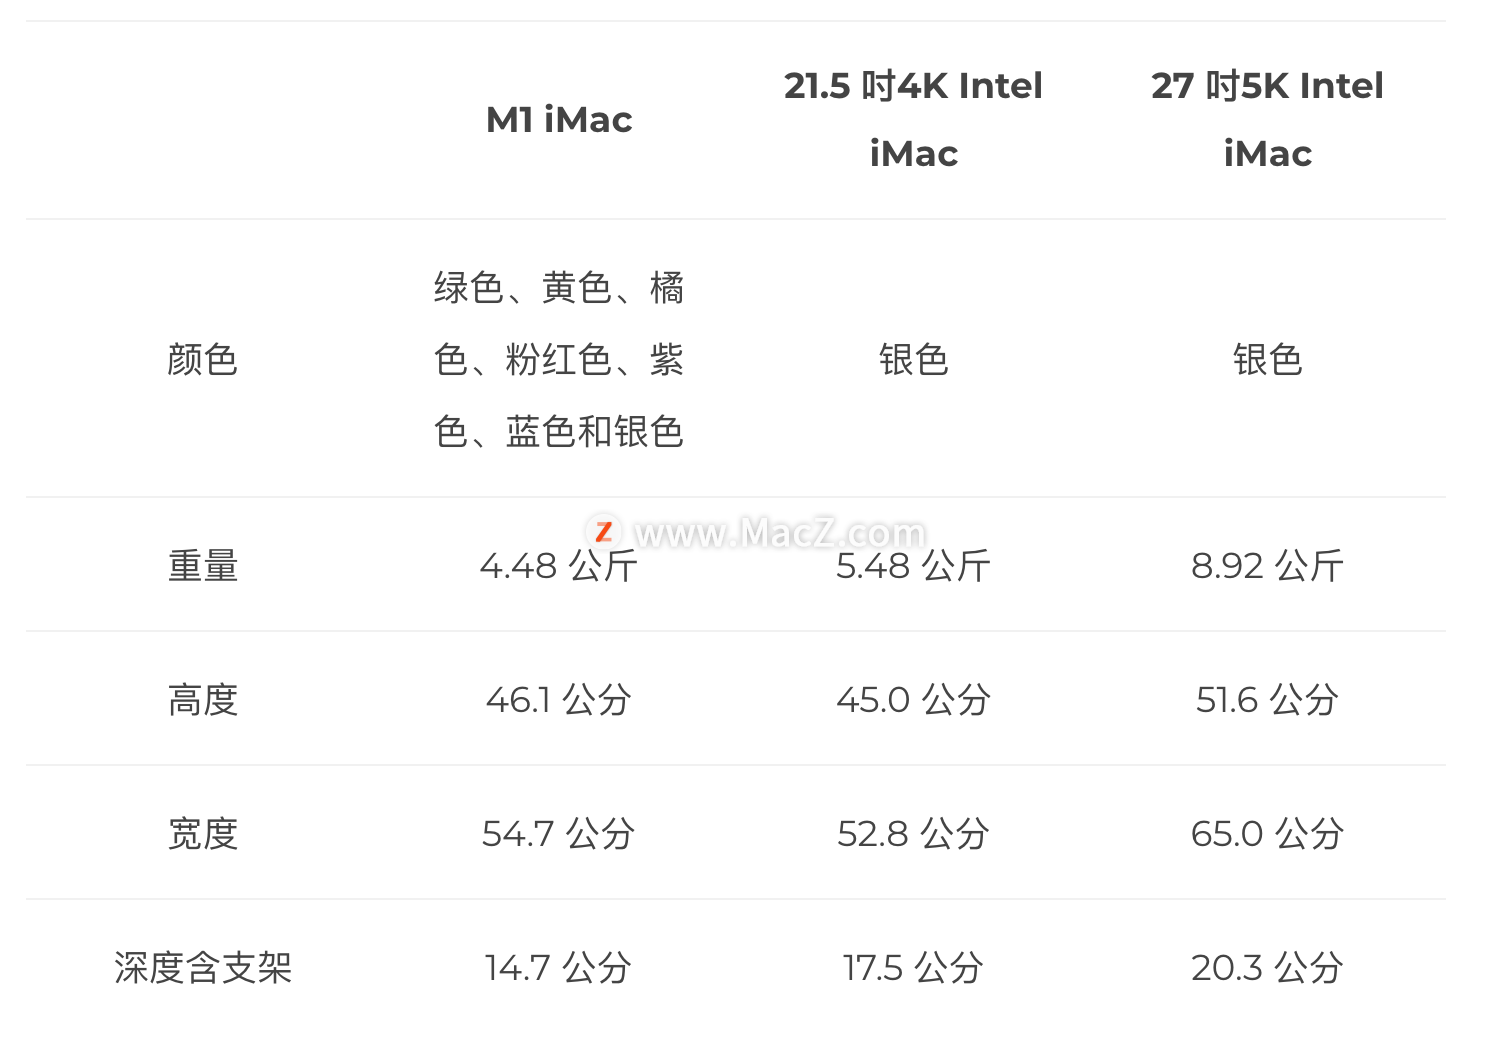This screenshot has width=1508, height=1064.
Task: Click the 颜色 row label
Action: 203,359
